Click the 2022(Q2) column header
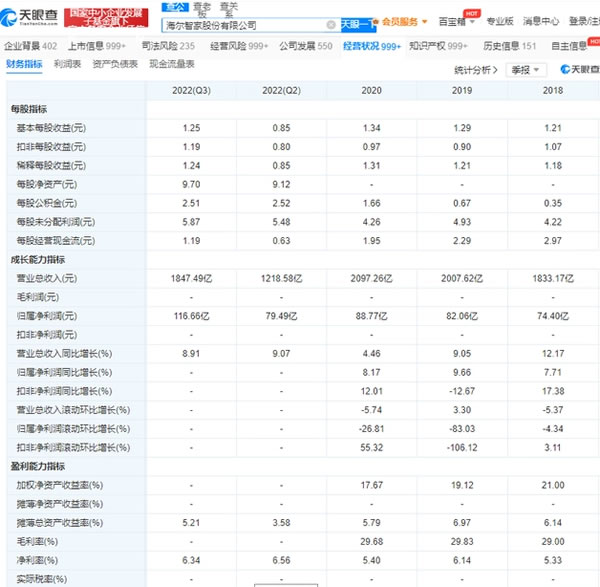The image size is (600, 587). click(281, 91)
